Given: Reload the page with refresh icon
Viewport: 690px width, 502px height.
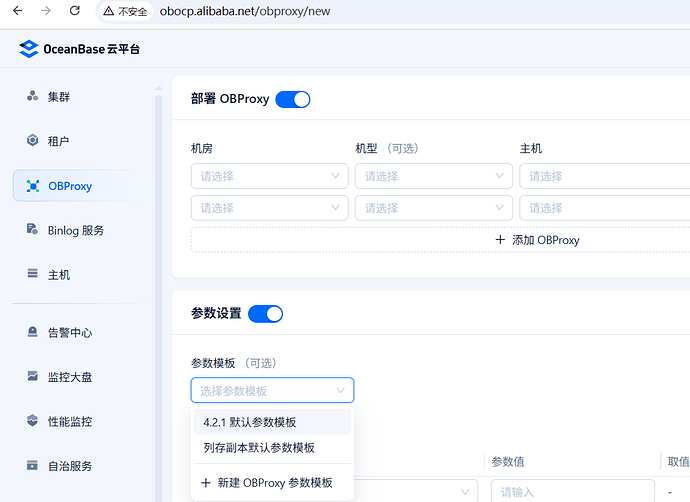Looking at the screenshot, I should 75,11.
